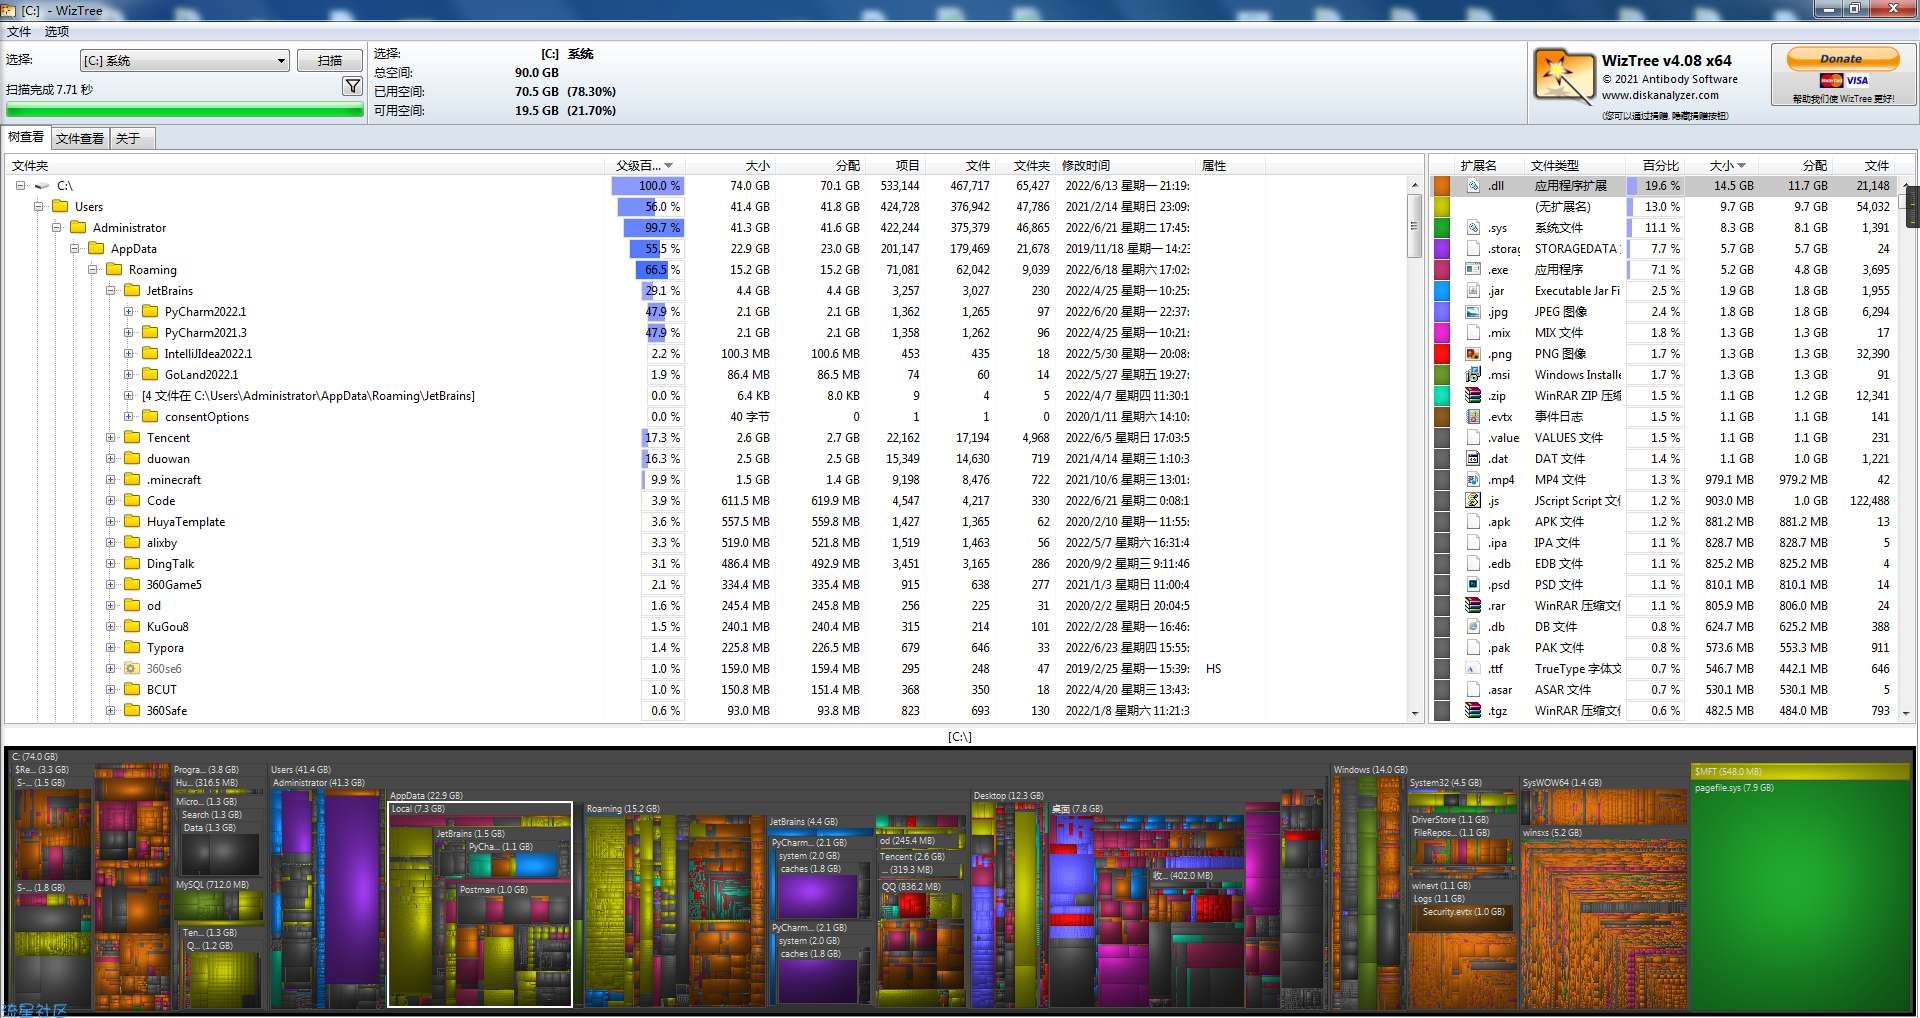Click the .dll file type icon
This screenshot has height=1018, width=1920.
click(1473, 186)
